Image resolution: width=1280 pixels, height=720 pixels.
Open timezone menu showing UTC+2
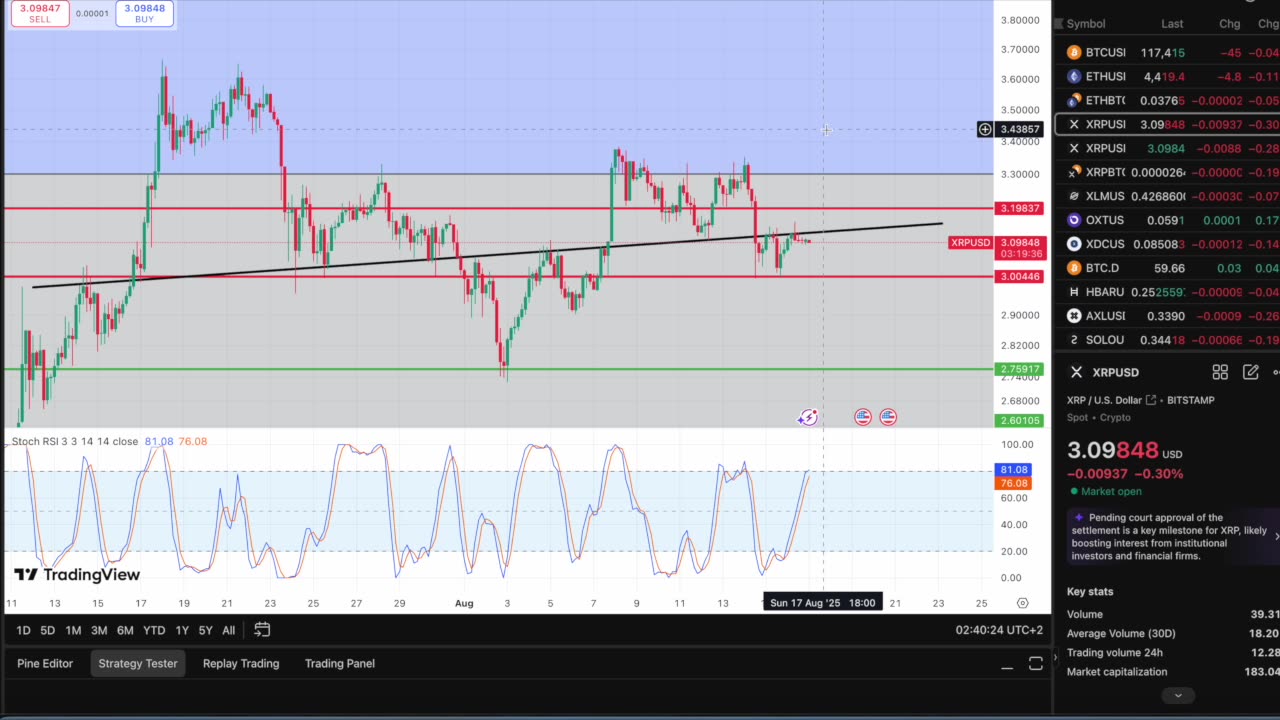tap(999, 630)
